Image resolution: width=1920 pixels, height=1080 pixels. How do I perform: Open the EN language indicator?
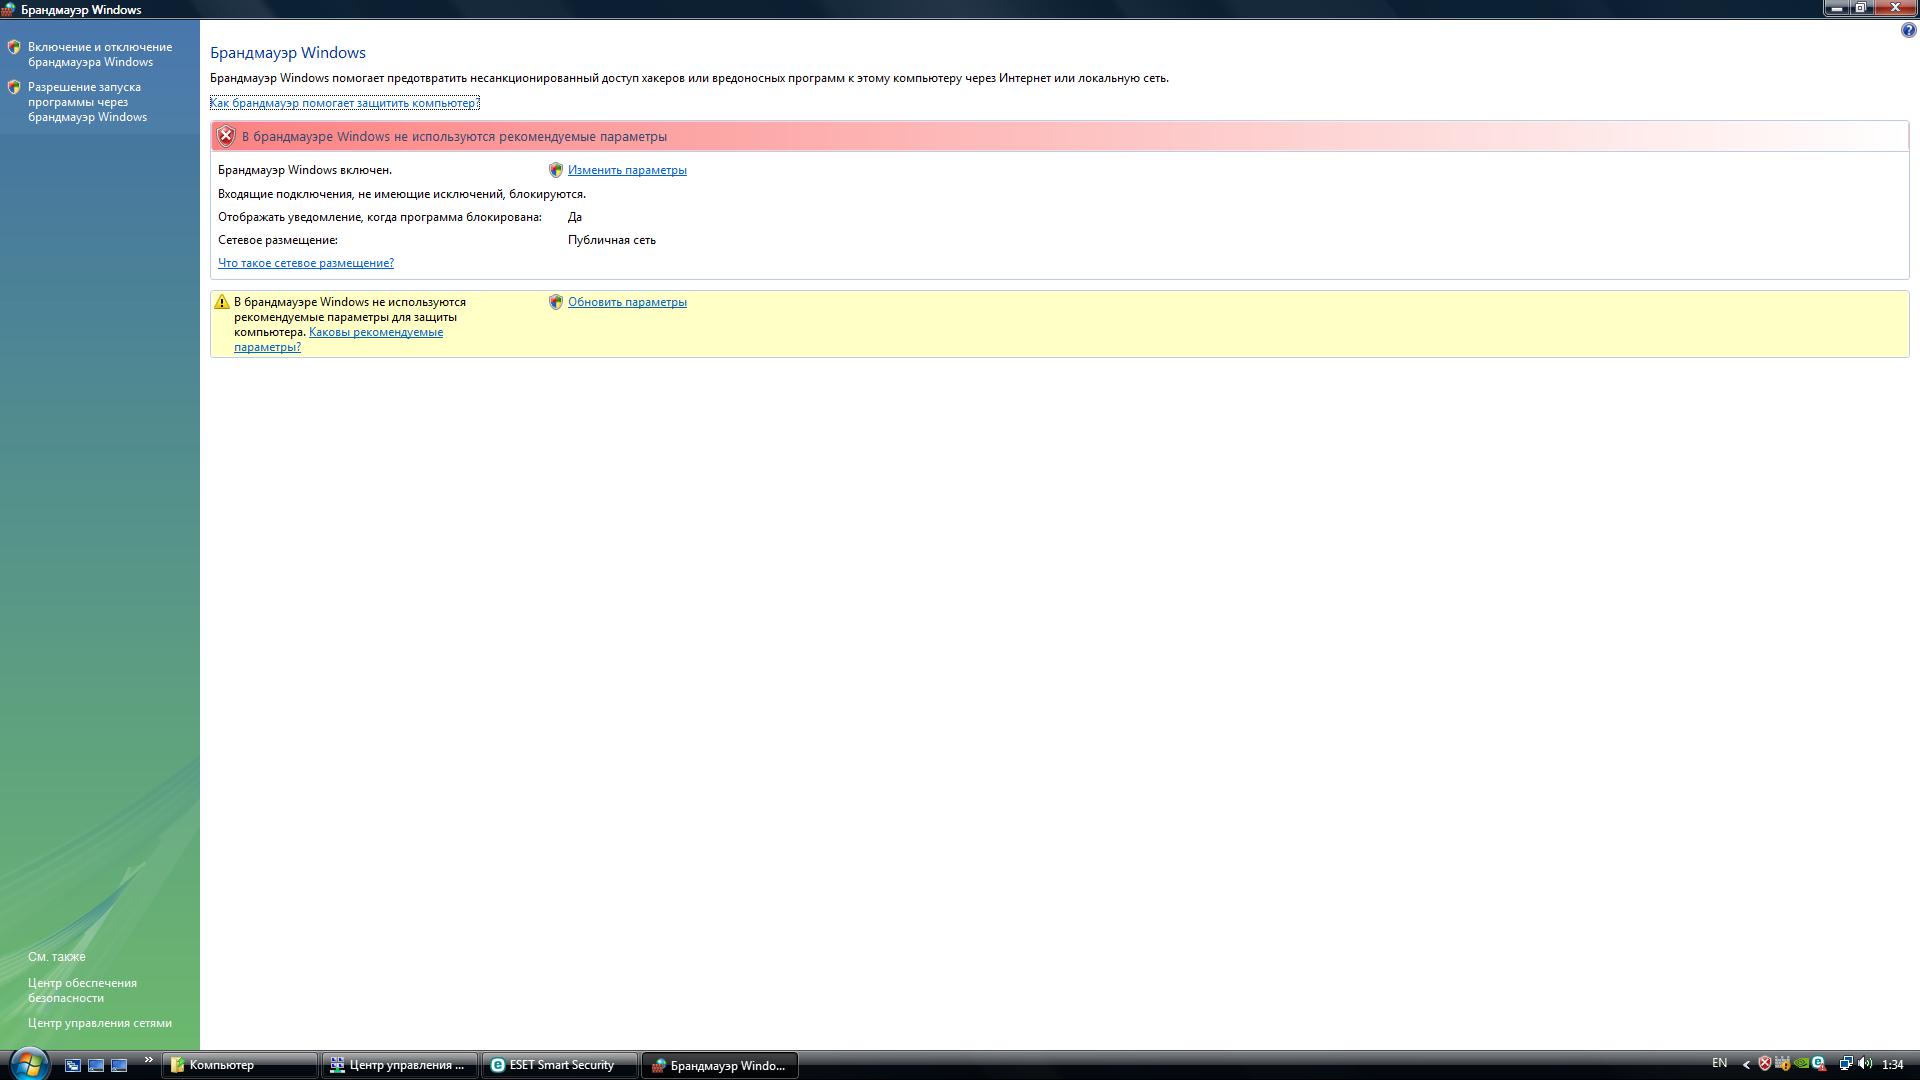(x=1719, y=1063)
